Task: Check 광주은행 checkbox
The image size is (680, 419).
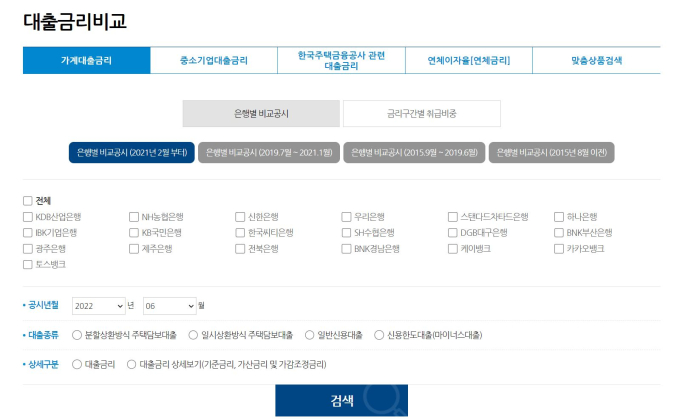Action: point(28,249)
